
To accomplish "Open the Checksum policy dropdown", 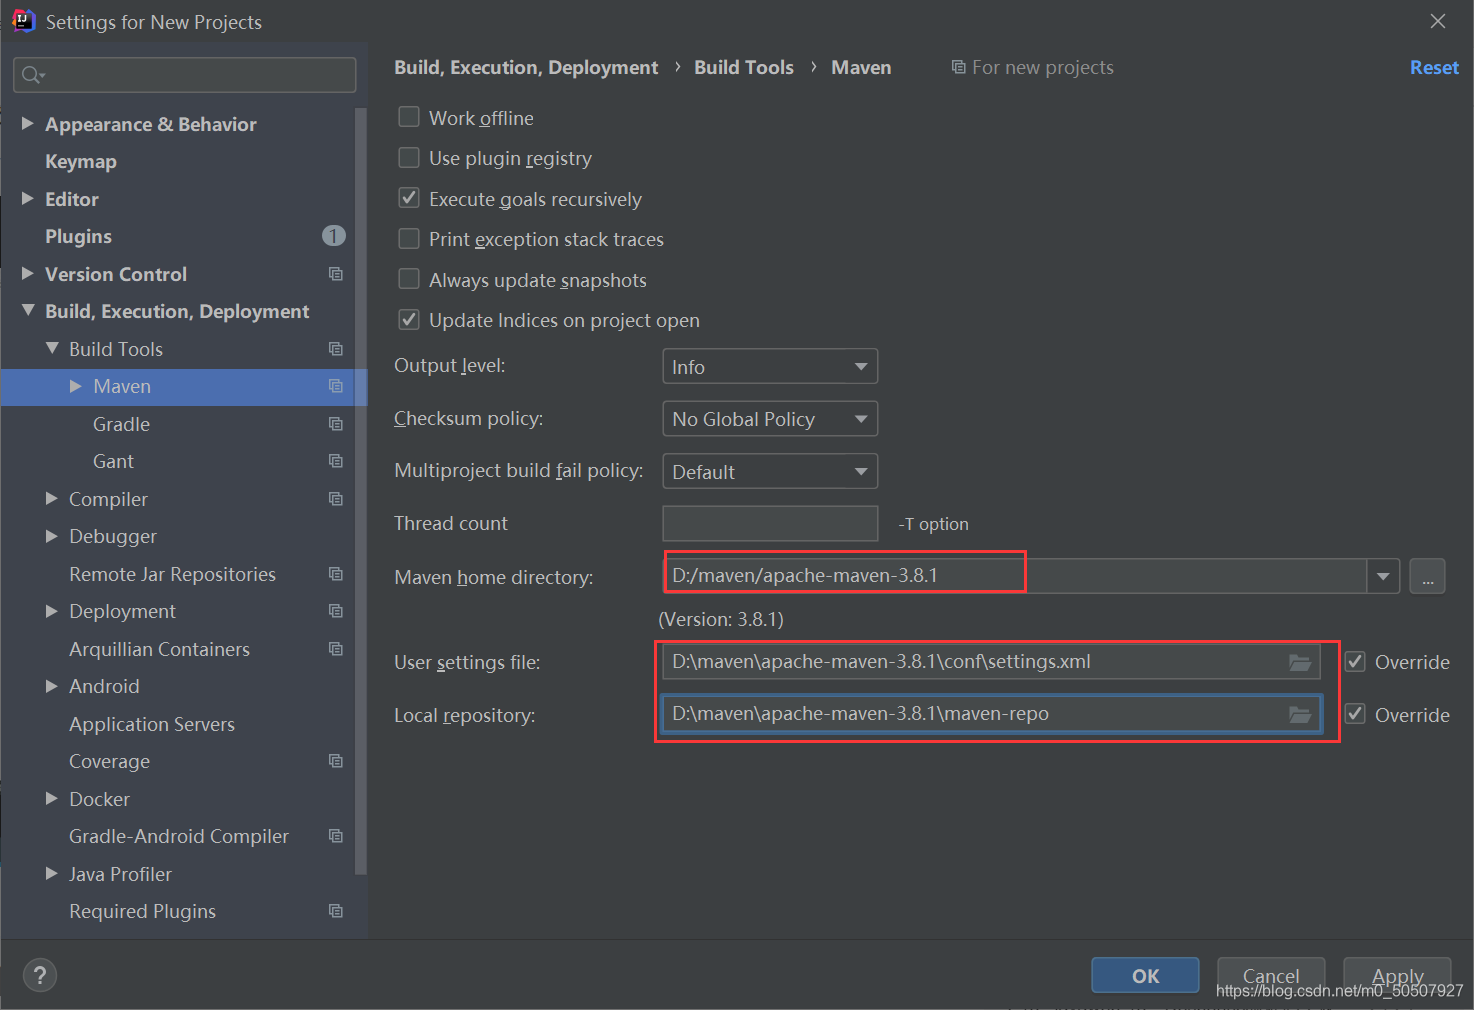I will [770, 419].
